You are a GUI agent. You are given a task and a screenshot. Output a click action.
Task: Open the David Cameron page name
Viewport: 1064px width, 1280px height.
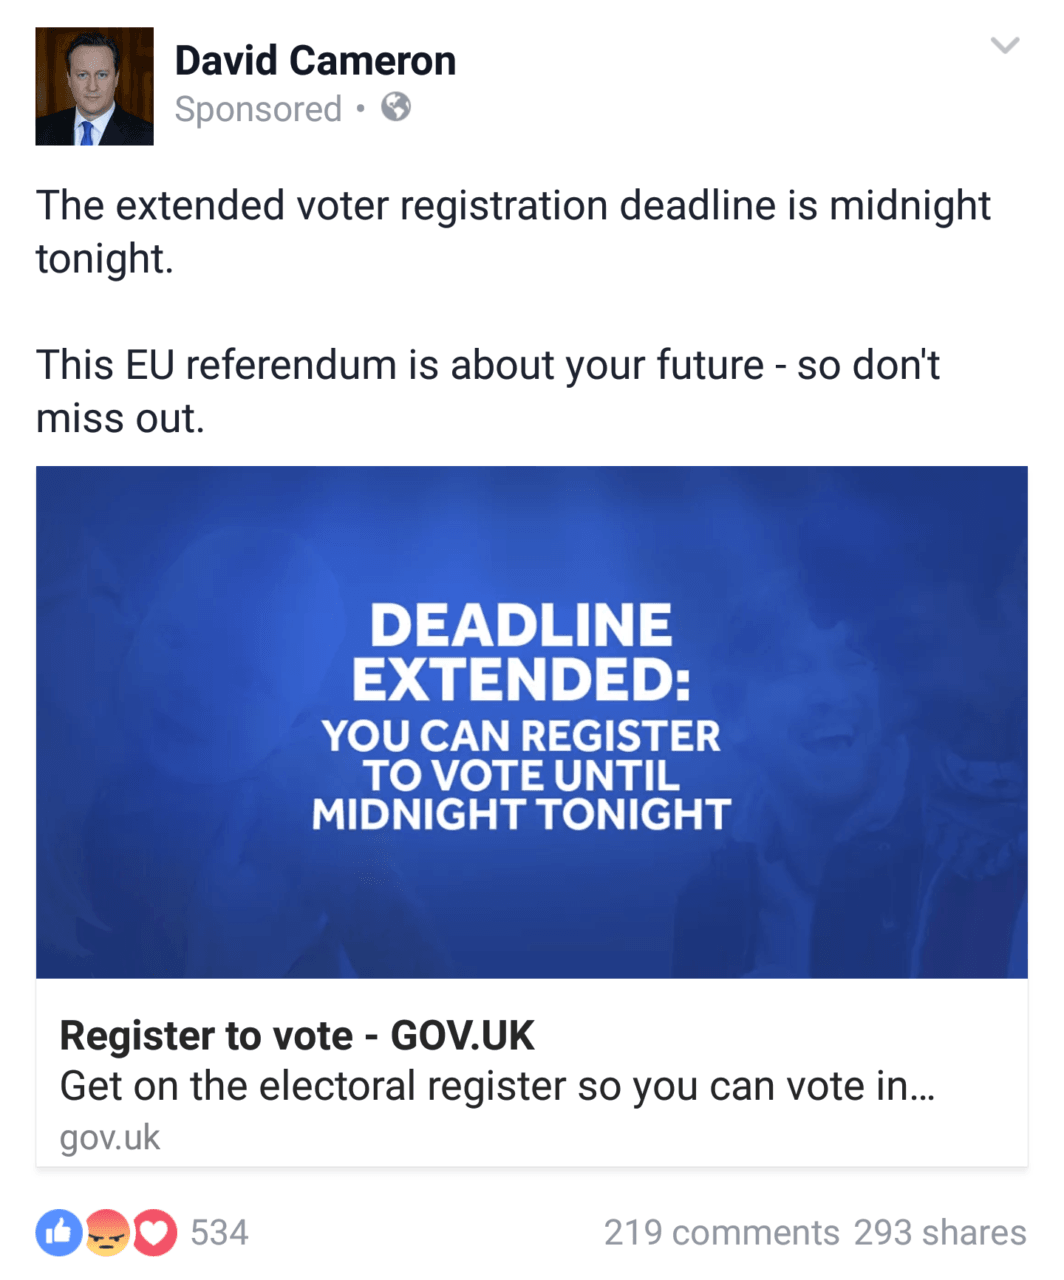pos(315,60)
